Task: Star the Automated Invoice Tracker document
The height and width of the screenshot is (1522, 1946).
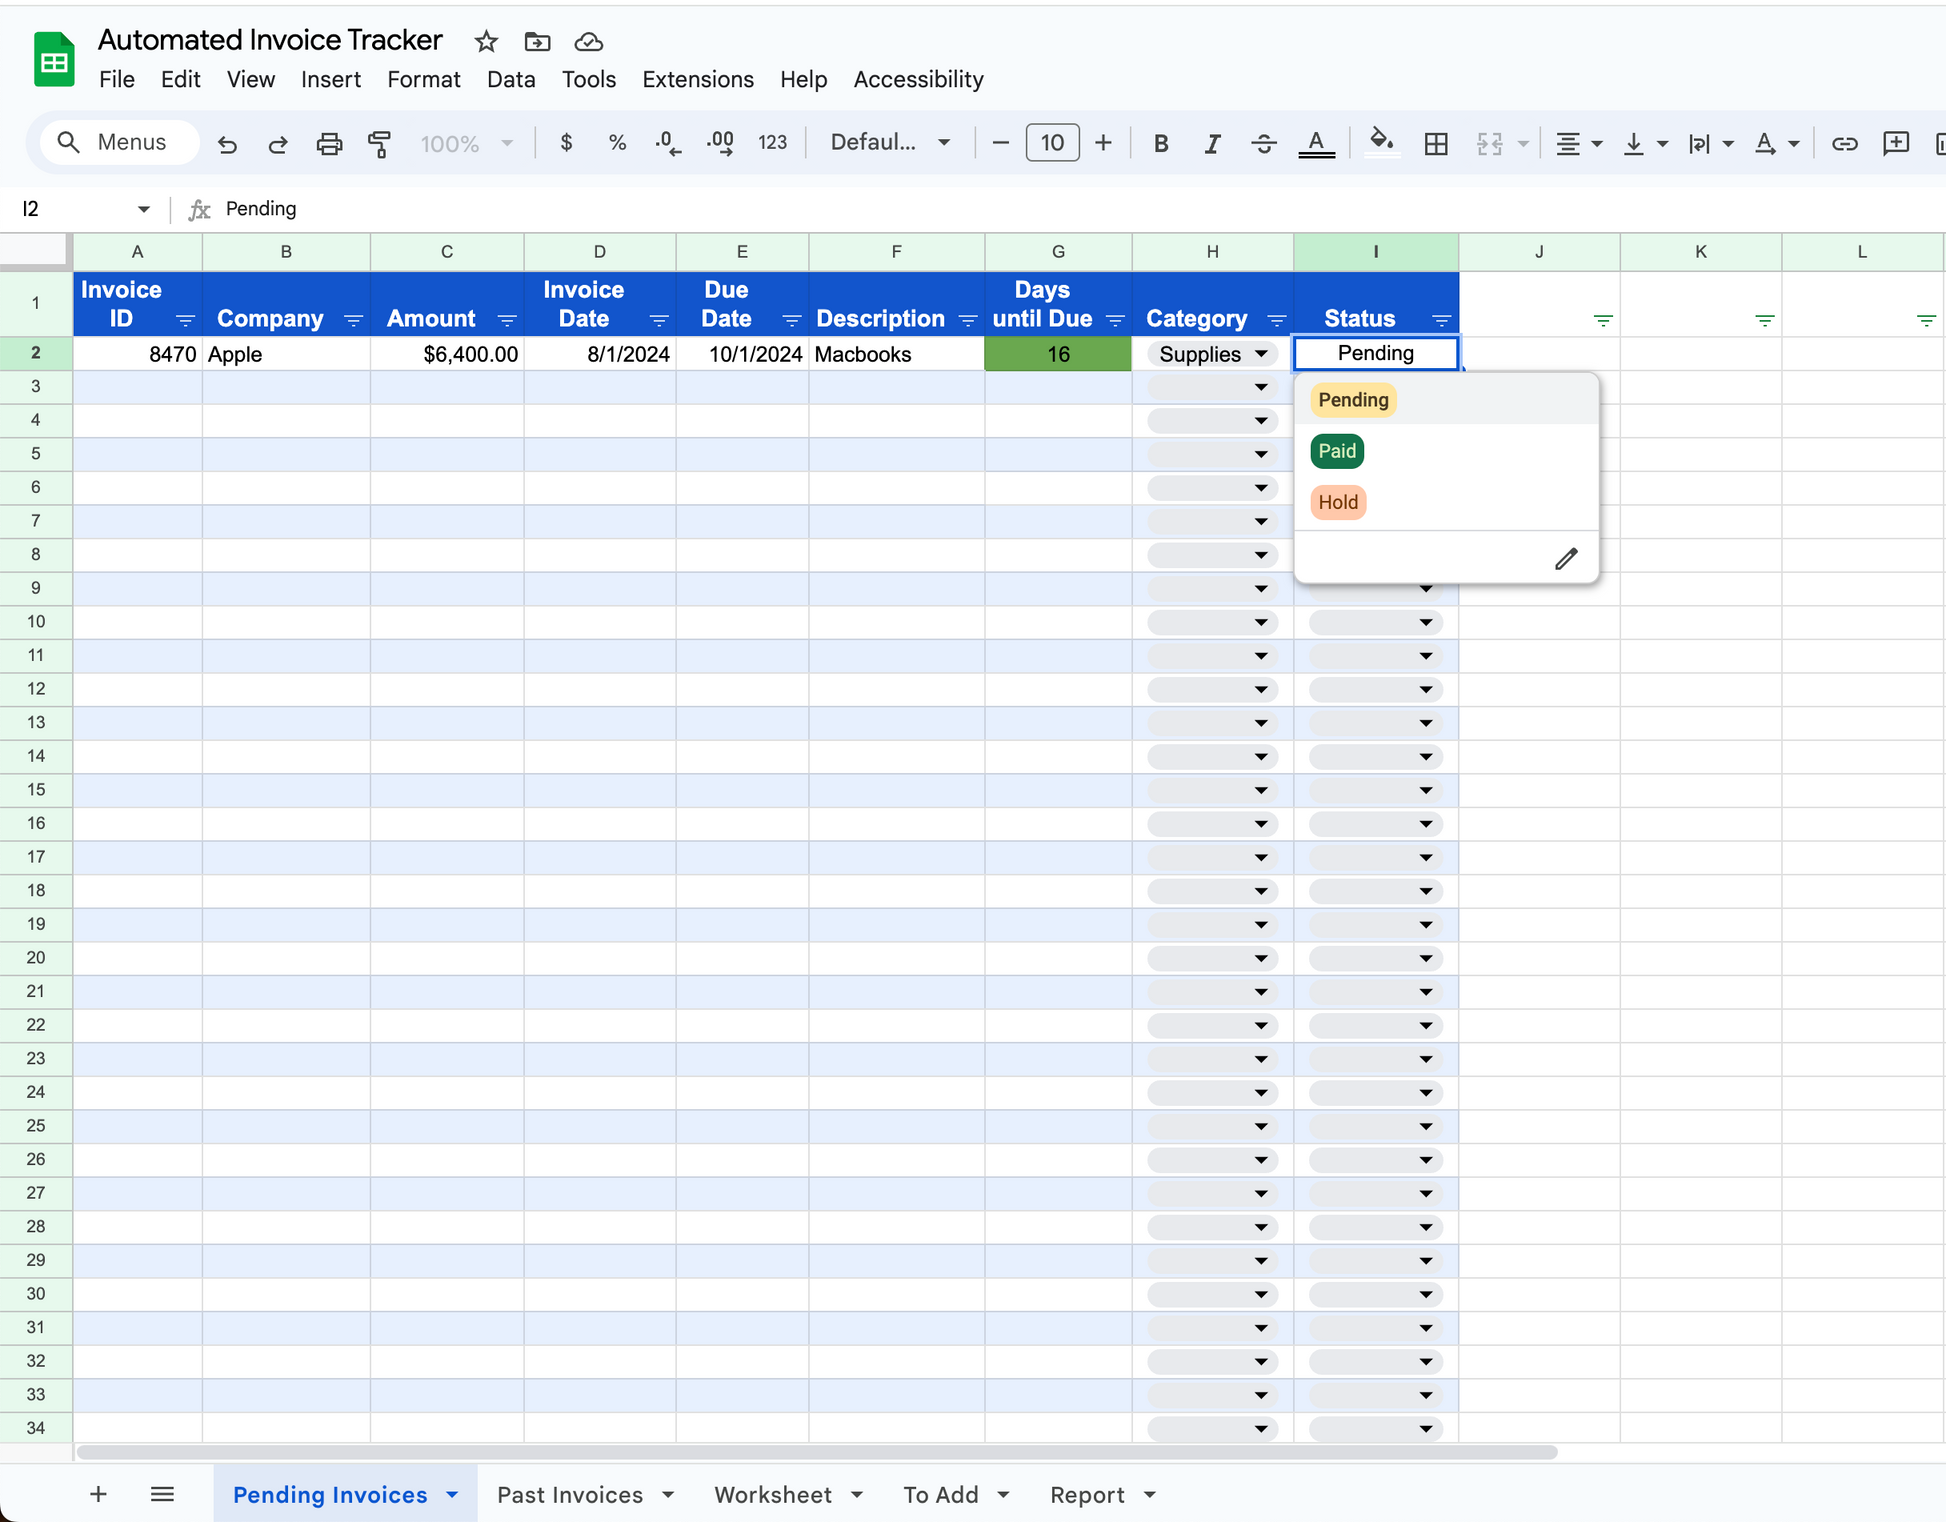Action: pos(486,41)
